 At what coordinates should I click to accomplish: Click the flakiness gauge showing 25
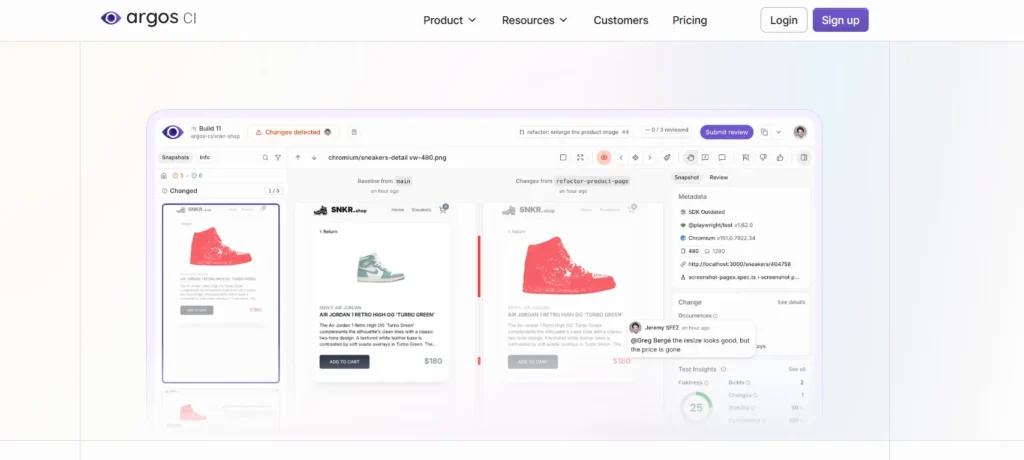point(696,408)
